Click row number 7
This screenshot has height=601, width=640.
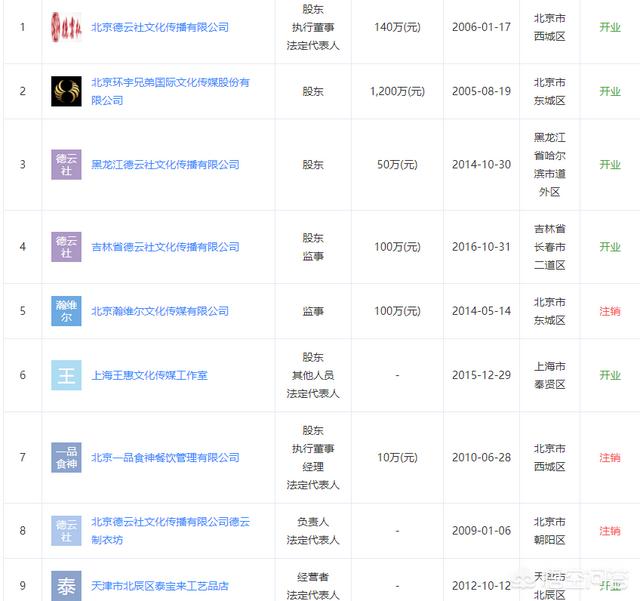(x=23, y=457)
